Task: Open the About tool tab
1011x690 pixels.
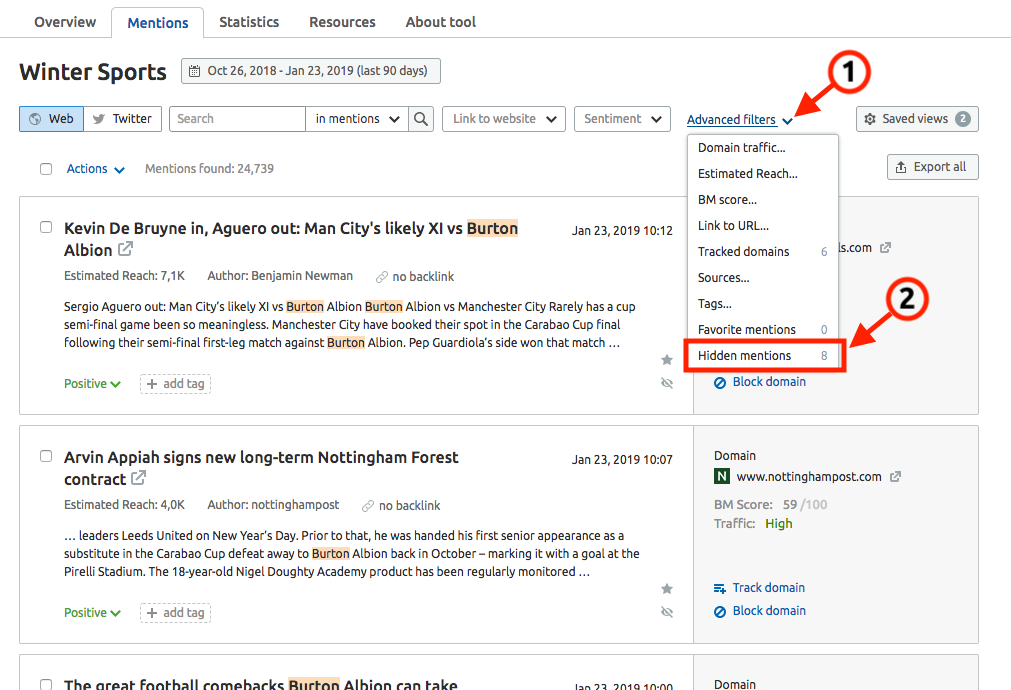Action: [441, 22]
